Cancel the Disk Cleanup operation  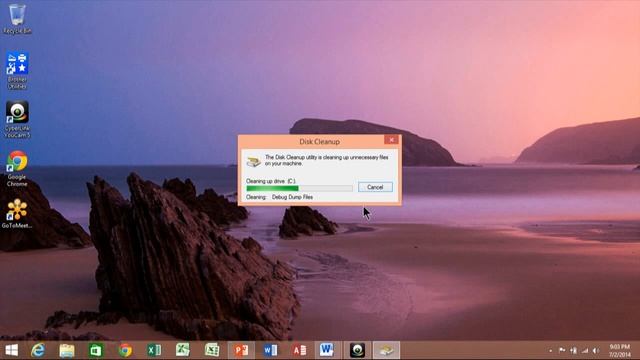coord(375,187)
